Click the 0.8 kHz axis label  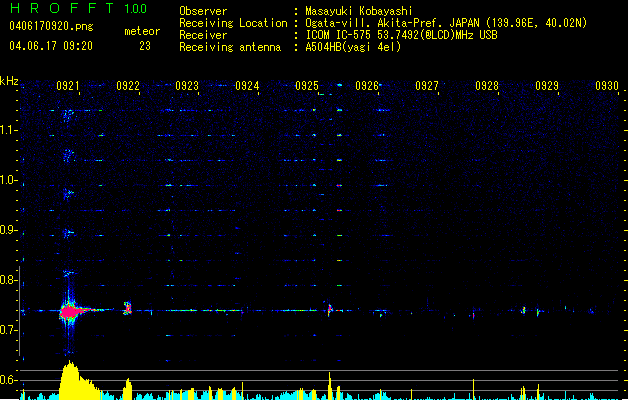[x=9, y=280]
